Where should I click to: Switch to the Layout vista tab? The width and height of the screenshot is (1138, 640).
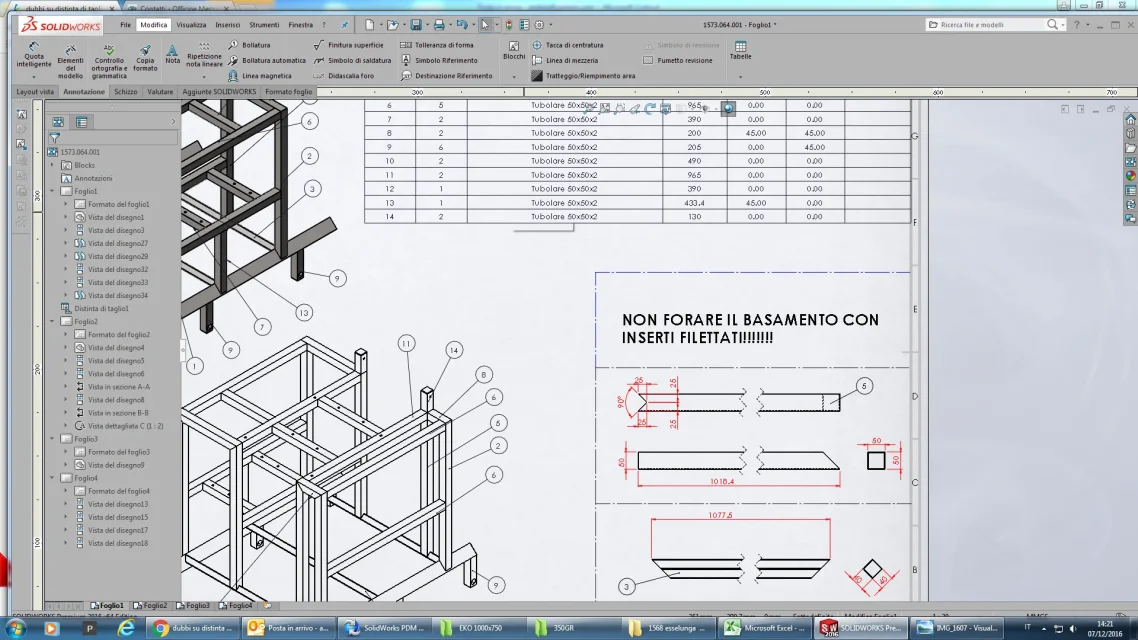click(35, 91)
